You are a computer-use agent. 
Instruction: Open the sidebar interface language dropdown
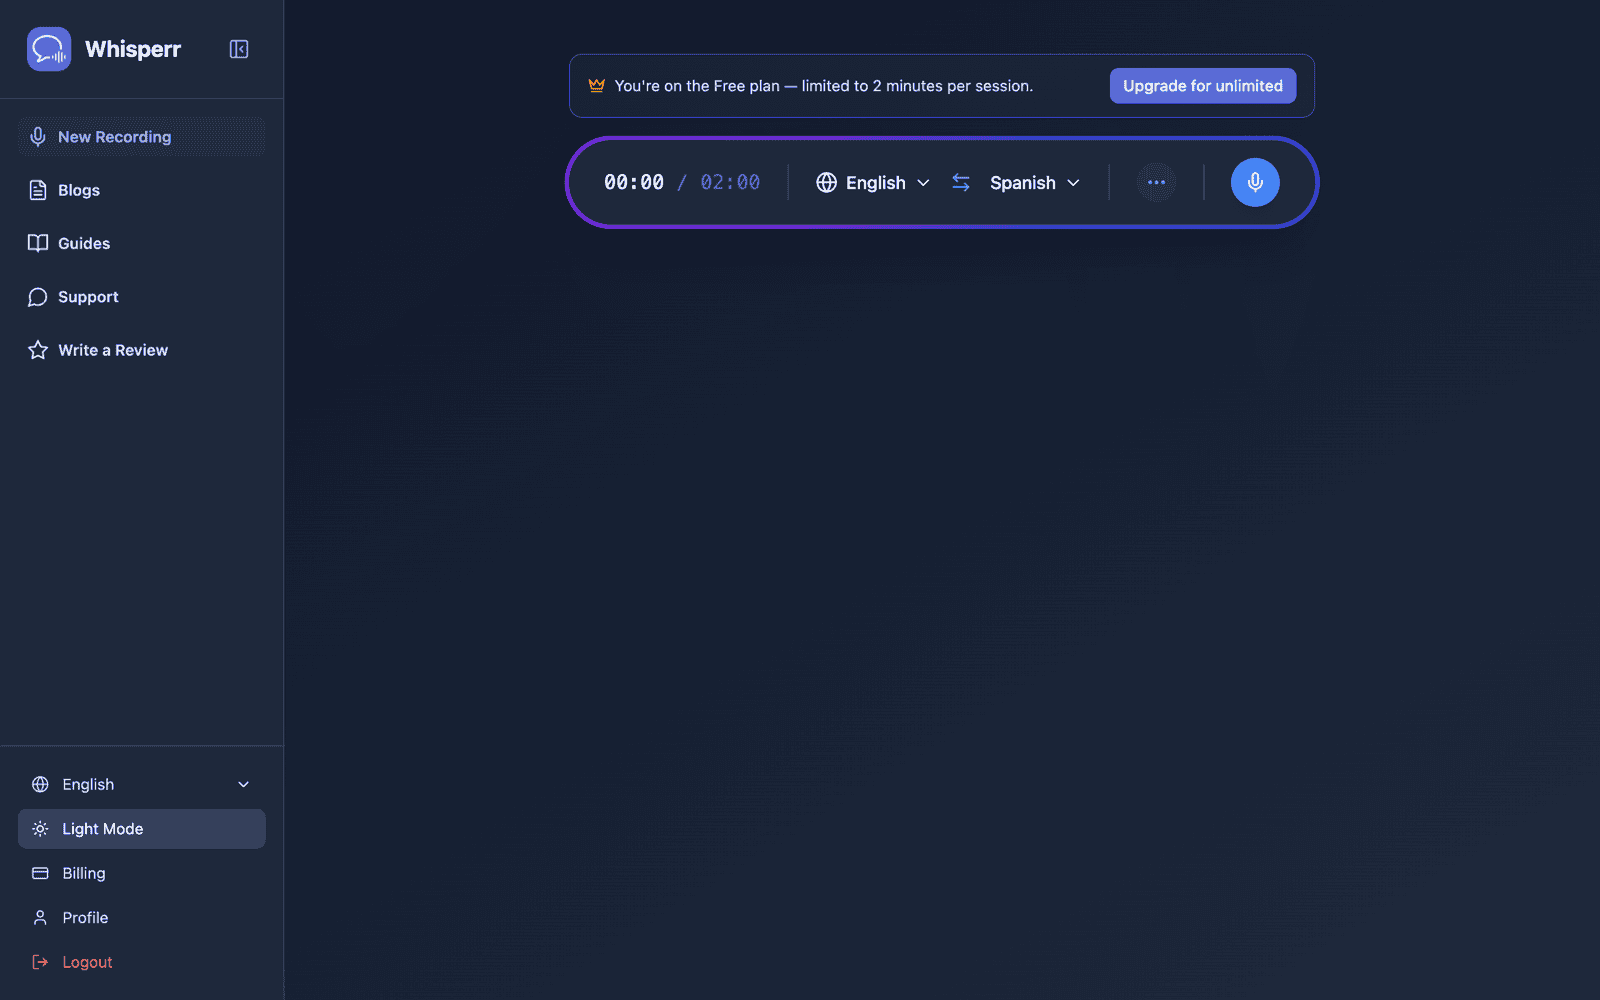[142, 784]
